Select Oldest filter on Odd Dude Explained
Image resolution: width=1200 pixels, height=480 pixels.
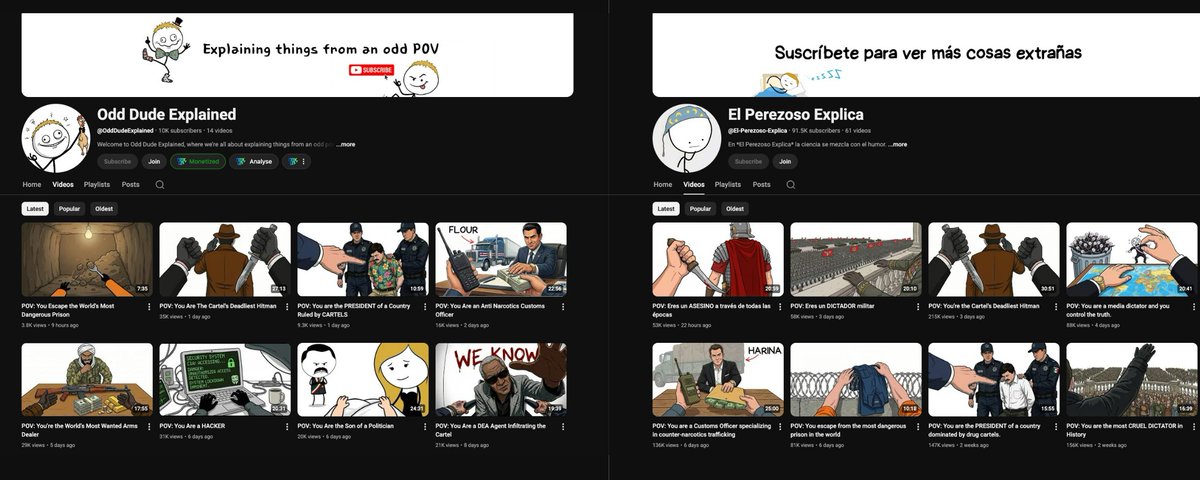[x=104, y=209]
